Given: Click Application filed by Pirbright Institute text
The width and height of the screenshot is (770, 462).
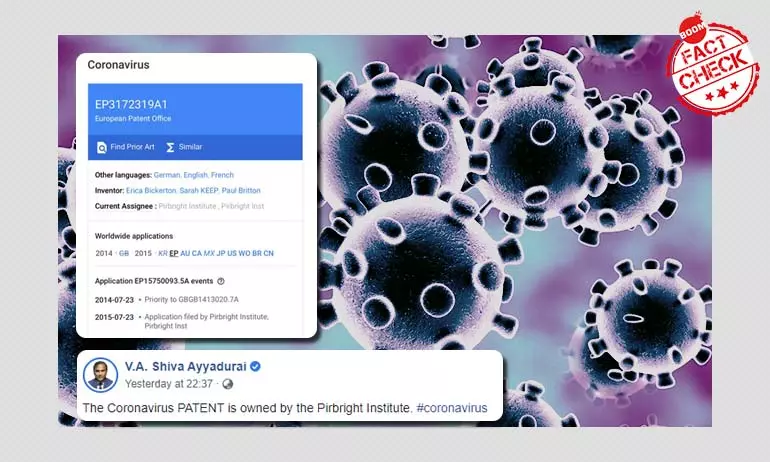Looking at the screenshot, I should [x=207, y=321].
